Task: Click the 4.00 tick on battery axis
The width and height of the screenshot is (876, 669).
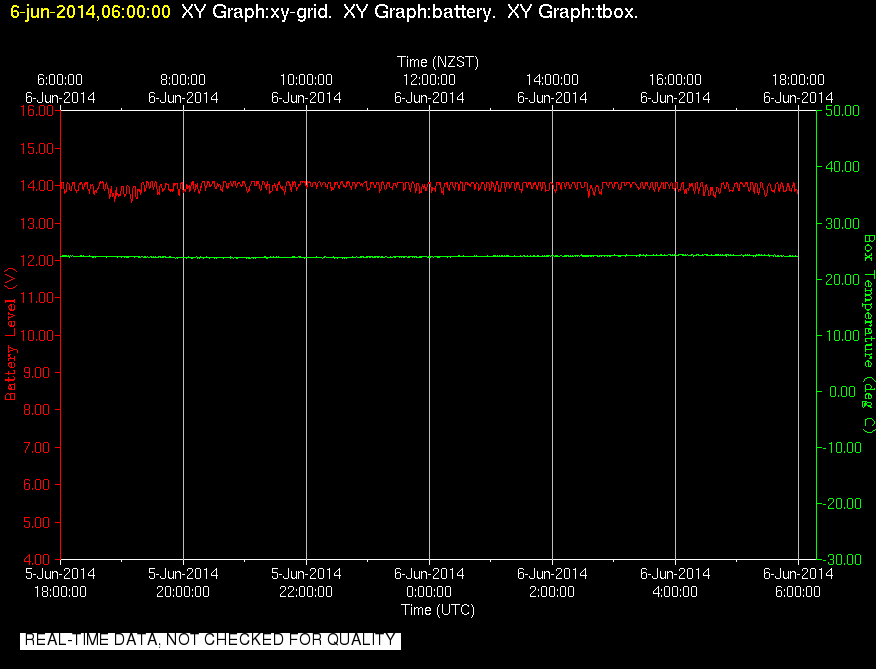Action: coord(38,559)
